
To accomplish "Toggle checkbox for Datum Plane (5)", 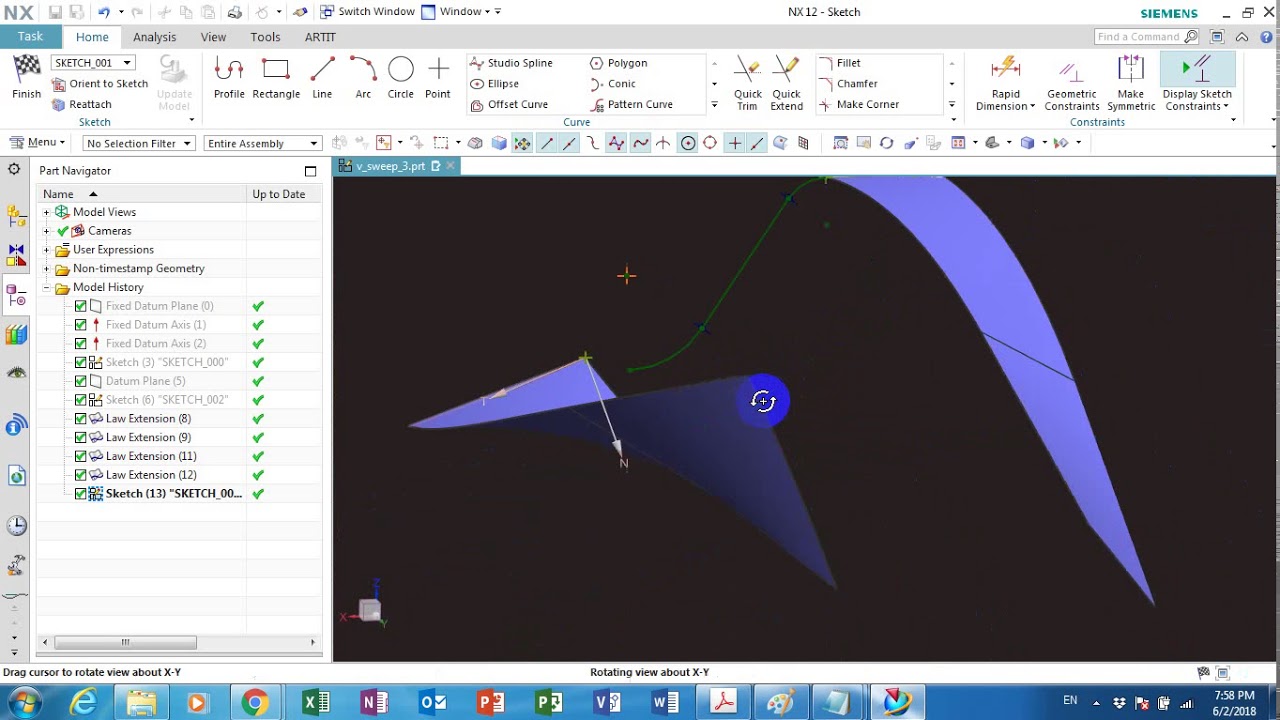I will click(x=81, y=381).
